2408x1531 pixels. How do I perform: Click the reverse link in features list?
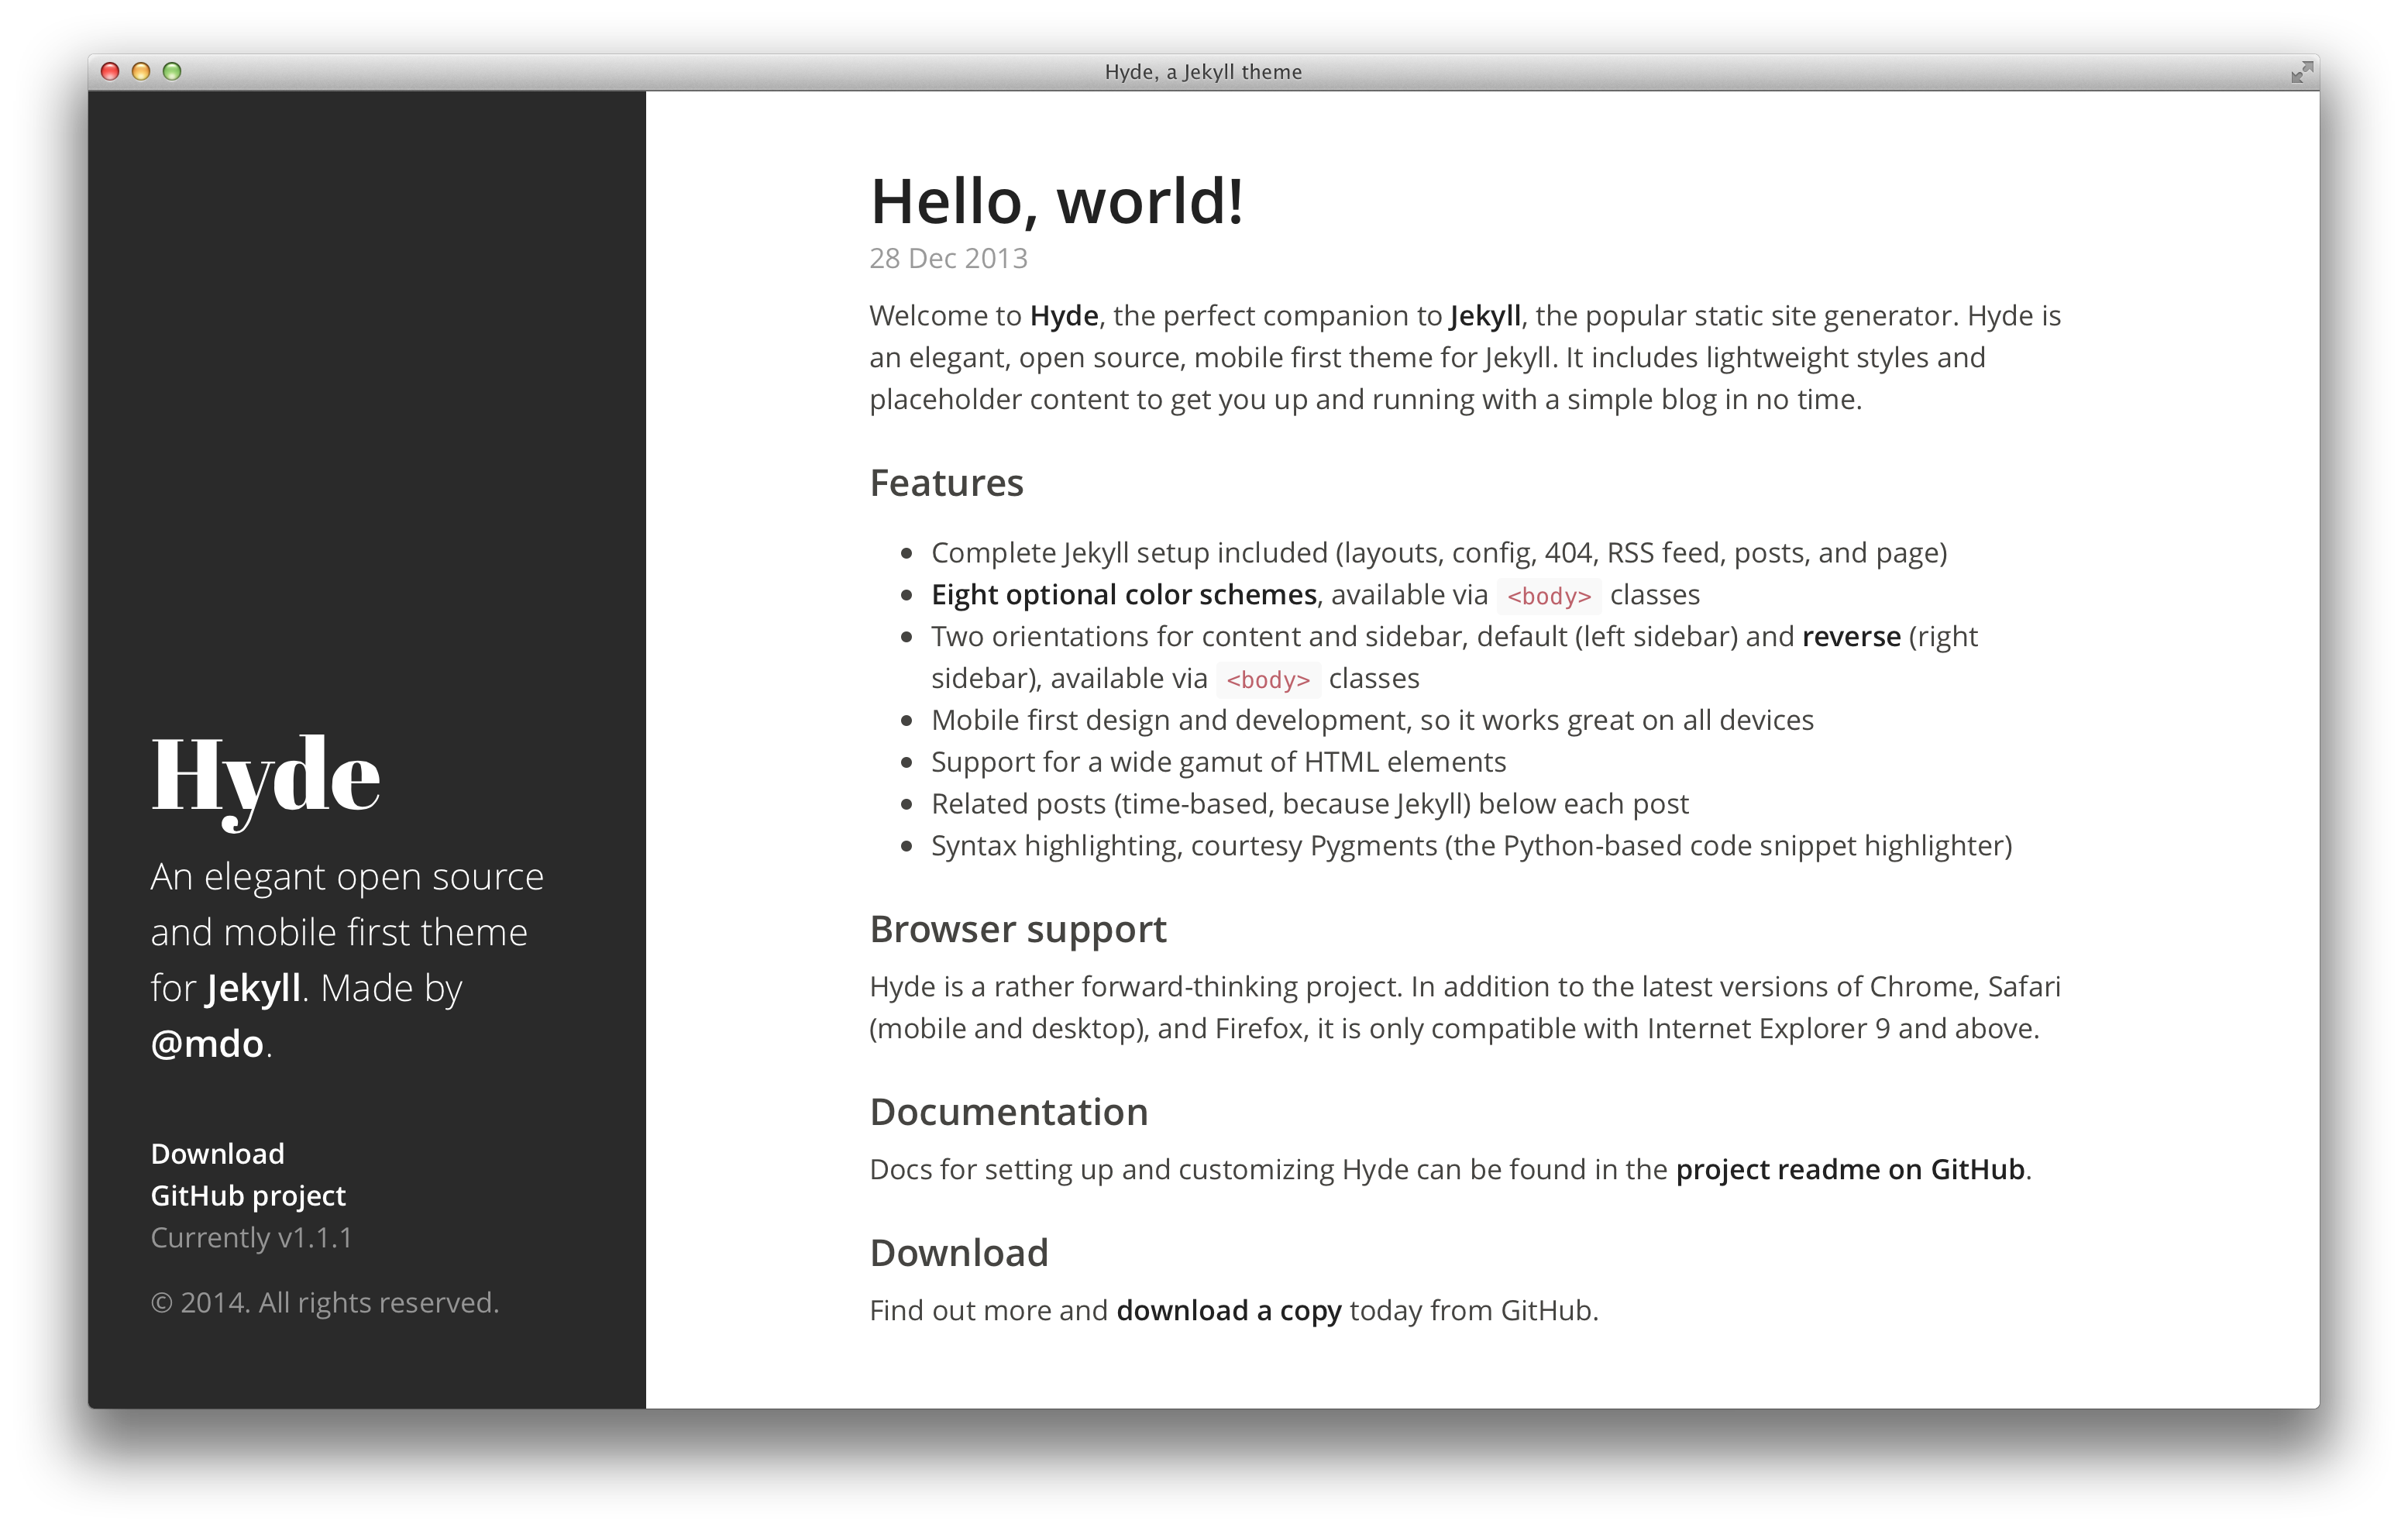click(1850, 637)
